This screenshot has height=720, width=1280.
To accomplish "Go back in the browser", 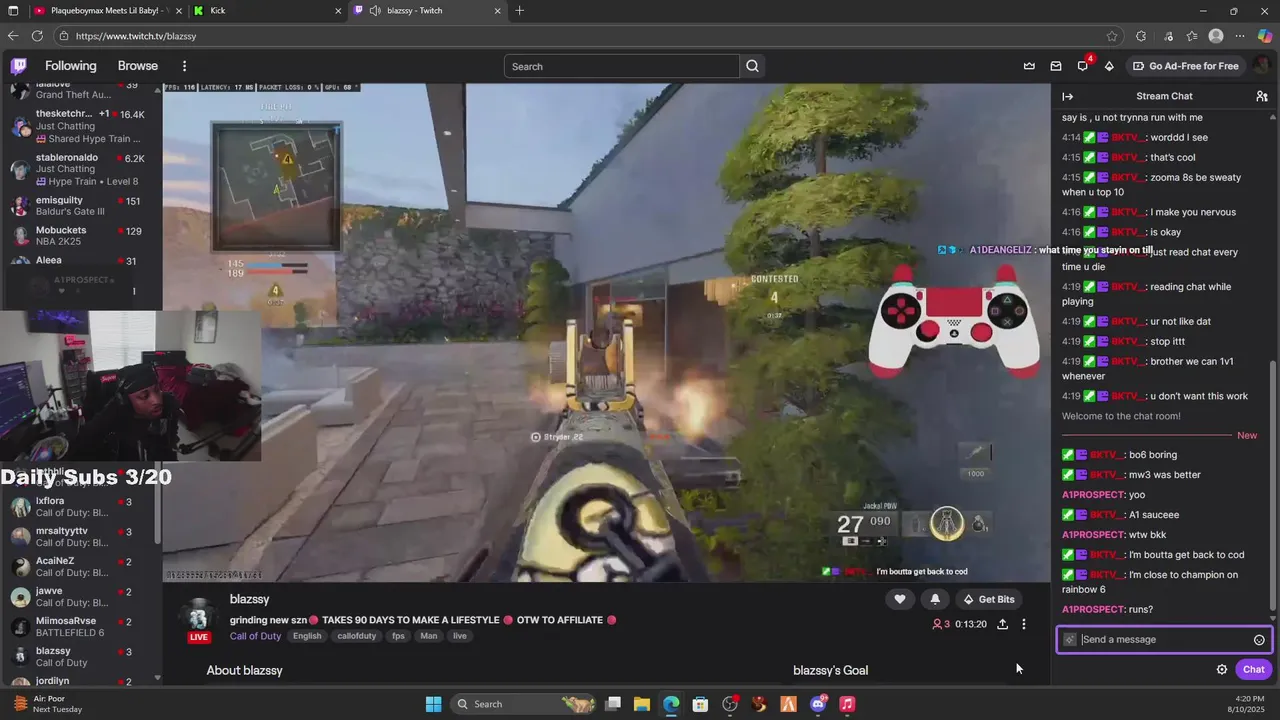I will pos(13,36).
